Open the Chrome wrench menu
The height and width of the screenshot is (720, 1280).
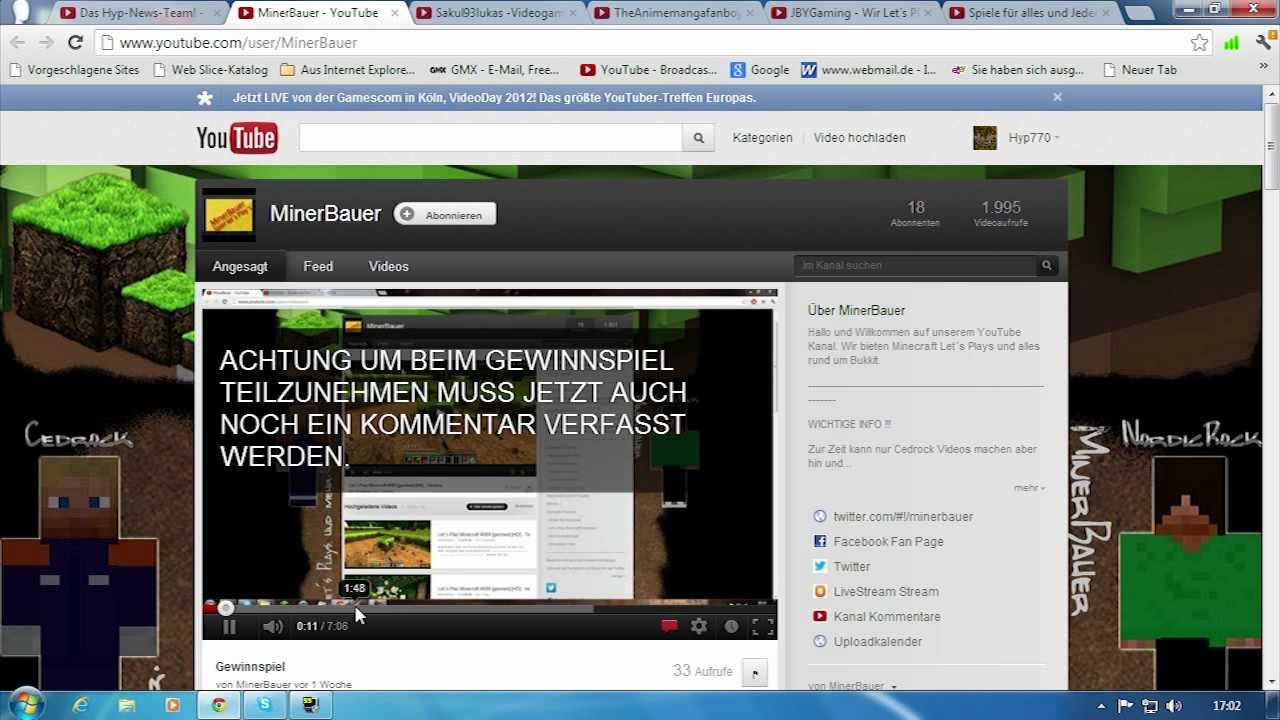pos(1263,43)
